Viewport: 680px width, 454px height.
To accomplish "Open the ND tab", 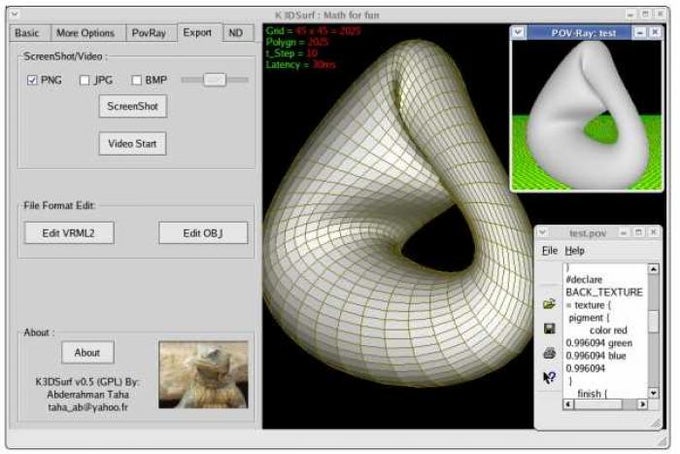I will pos(236,33).
